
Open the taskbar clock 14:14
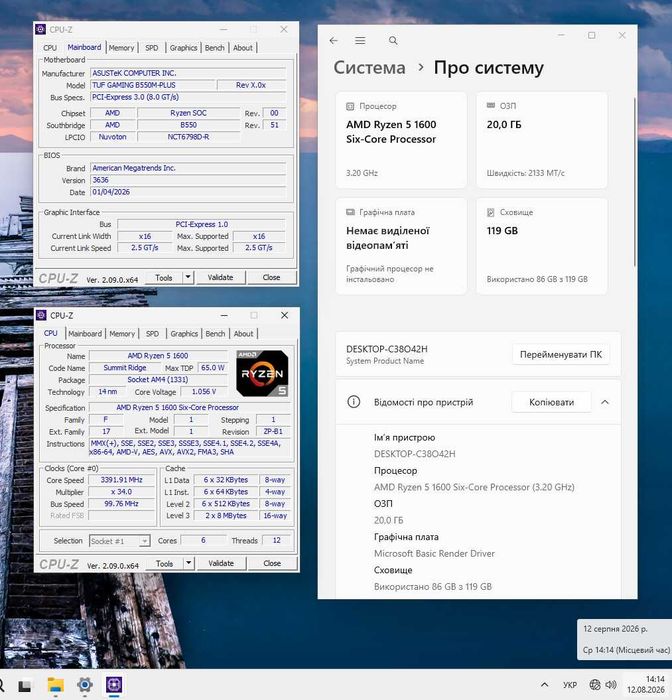[646, 684]
